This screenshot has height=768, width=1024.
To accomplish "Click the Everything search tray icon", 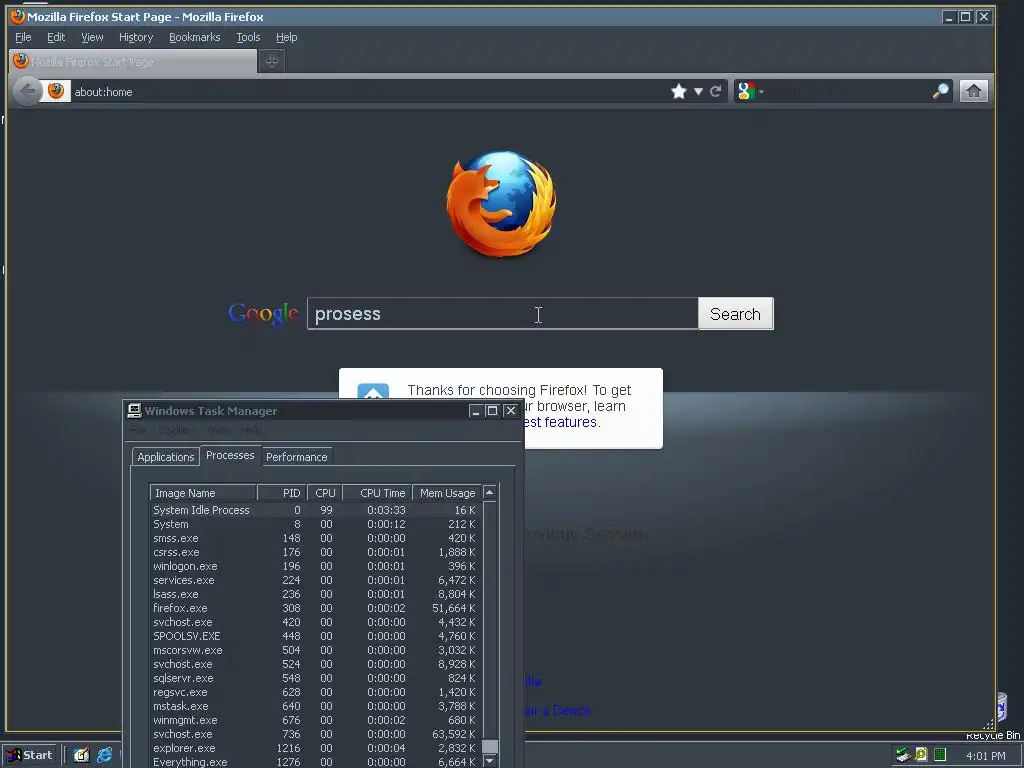I will point(921,755).
